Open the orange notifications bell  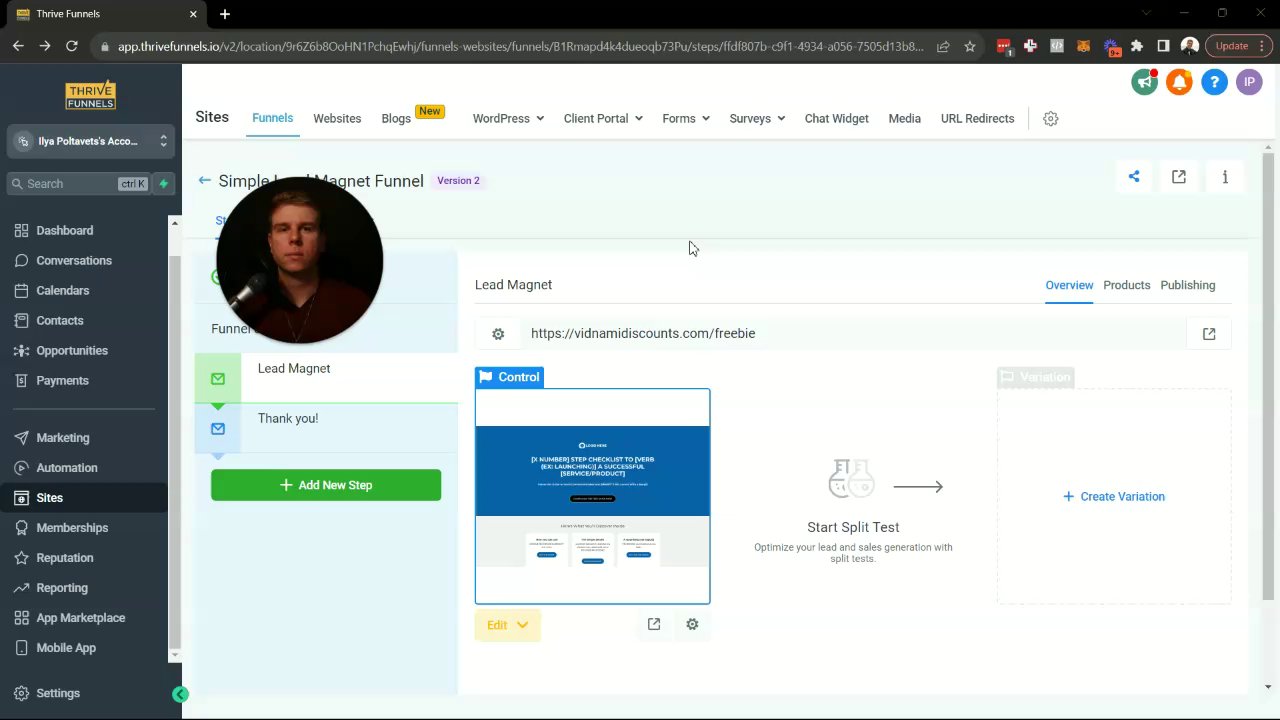(x=1180, y=82)
